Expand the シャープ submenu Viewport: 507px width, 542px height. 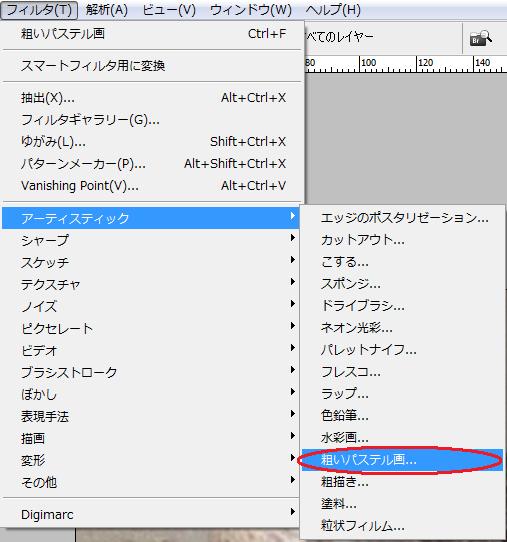tap(150, 240)
